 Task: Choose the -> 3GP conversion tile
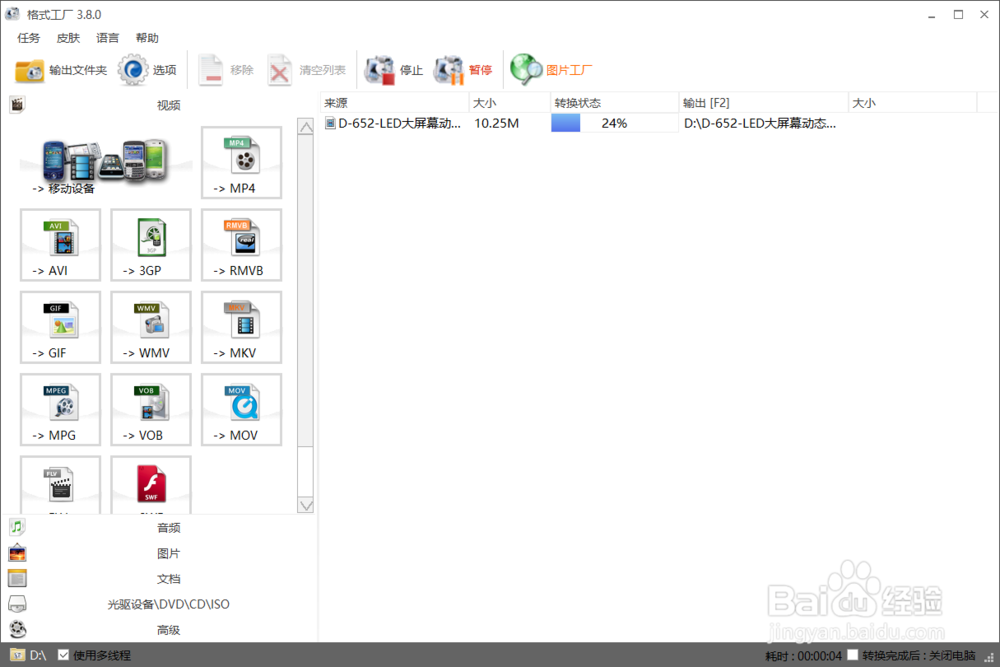151,245
